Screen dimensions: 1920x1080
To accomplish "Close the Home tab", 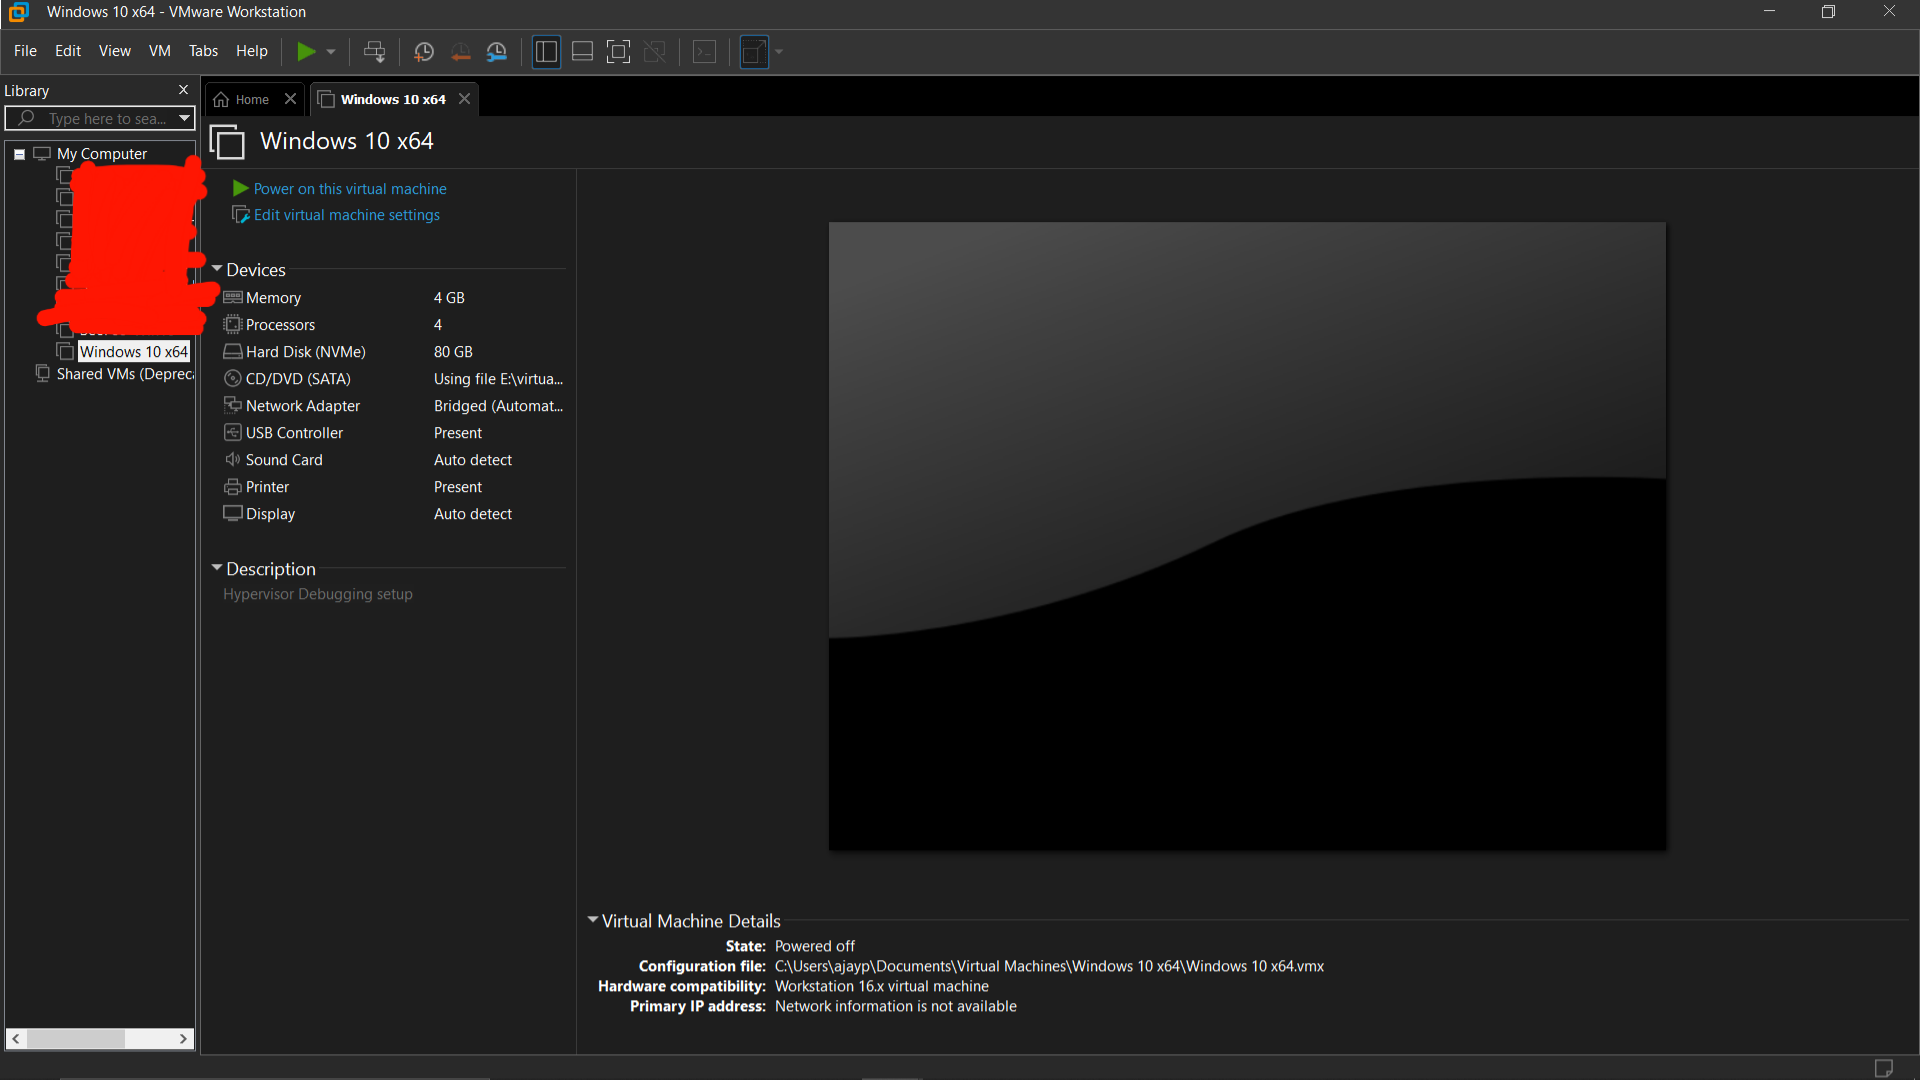I will [290, 98].
